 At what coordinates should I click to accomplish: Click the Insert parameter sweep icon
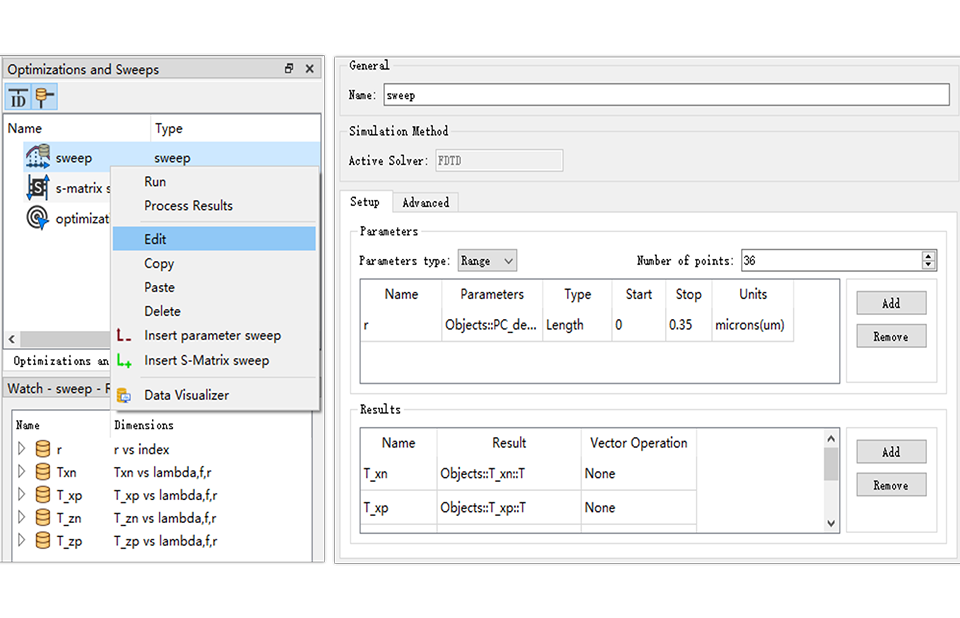[124, 336]
